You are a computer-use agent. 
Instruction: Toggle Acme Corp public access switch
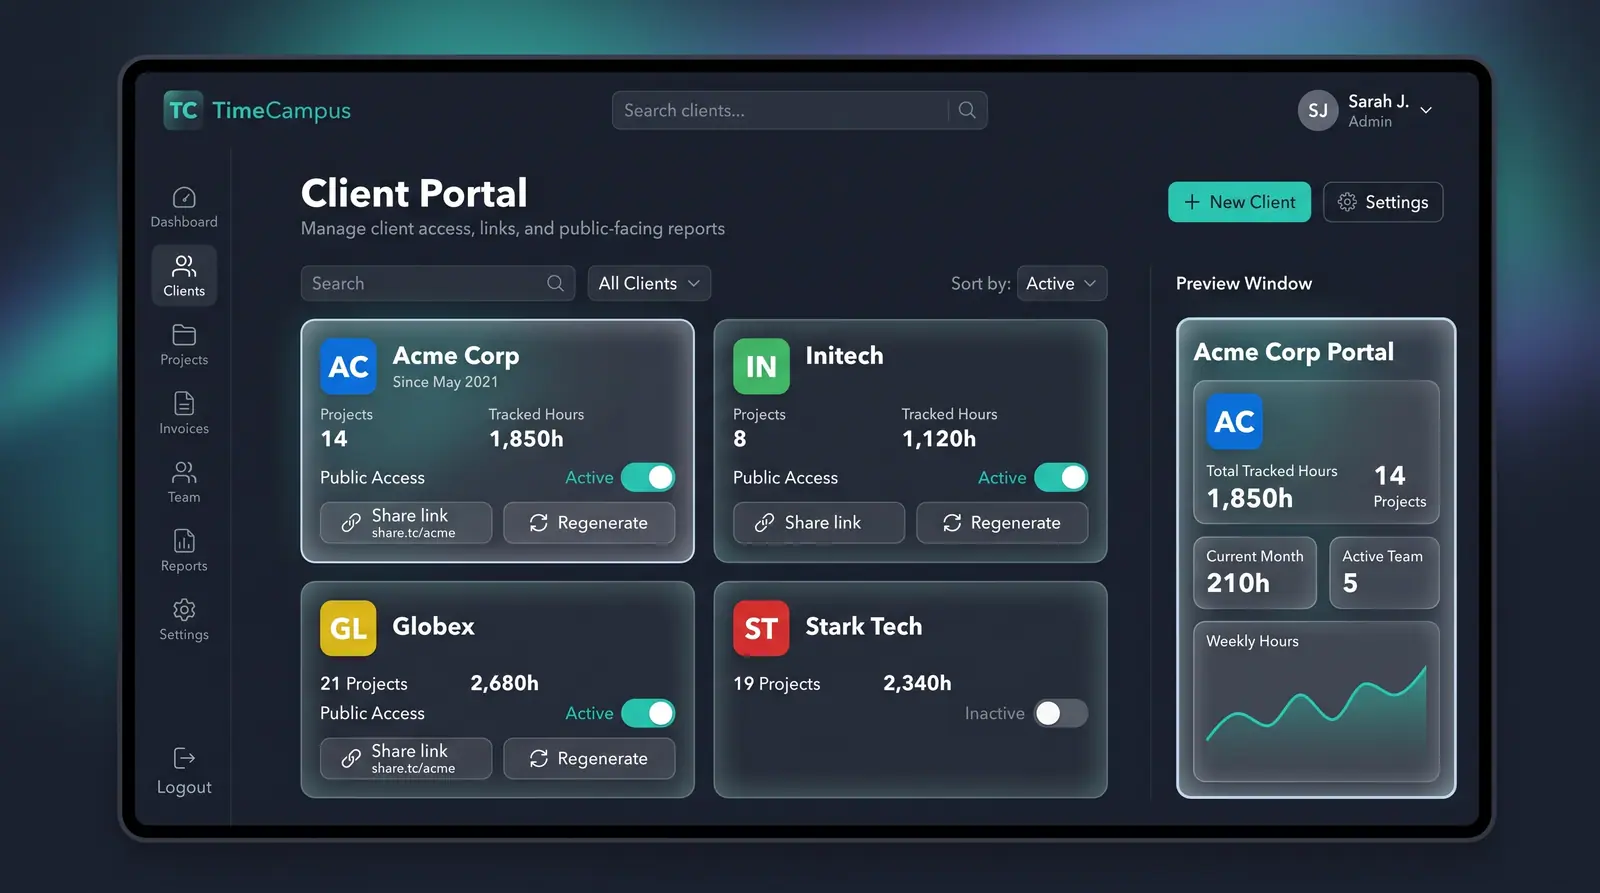coord(648,477)
